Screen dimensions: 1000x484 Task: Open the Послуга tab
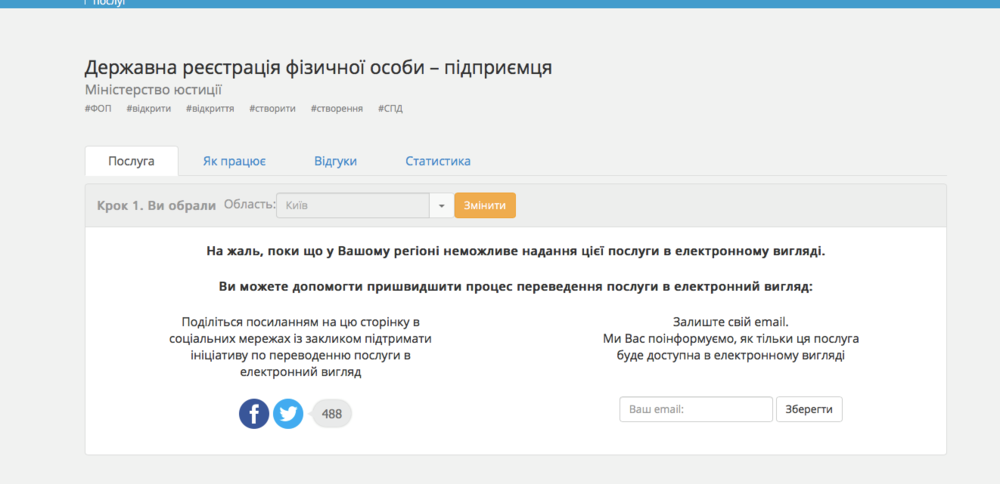click(x=131, y=161)
